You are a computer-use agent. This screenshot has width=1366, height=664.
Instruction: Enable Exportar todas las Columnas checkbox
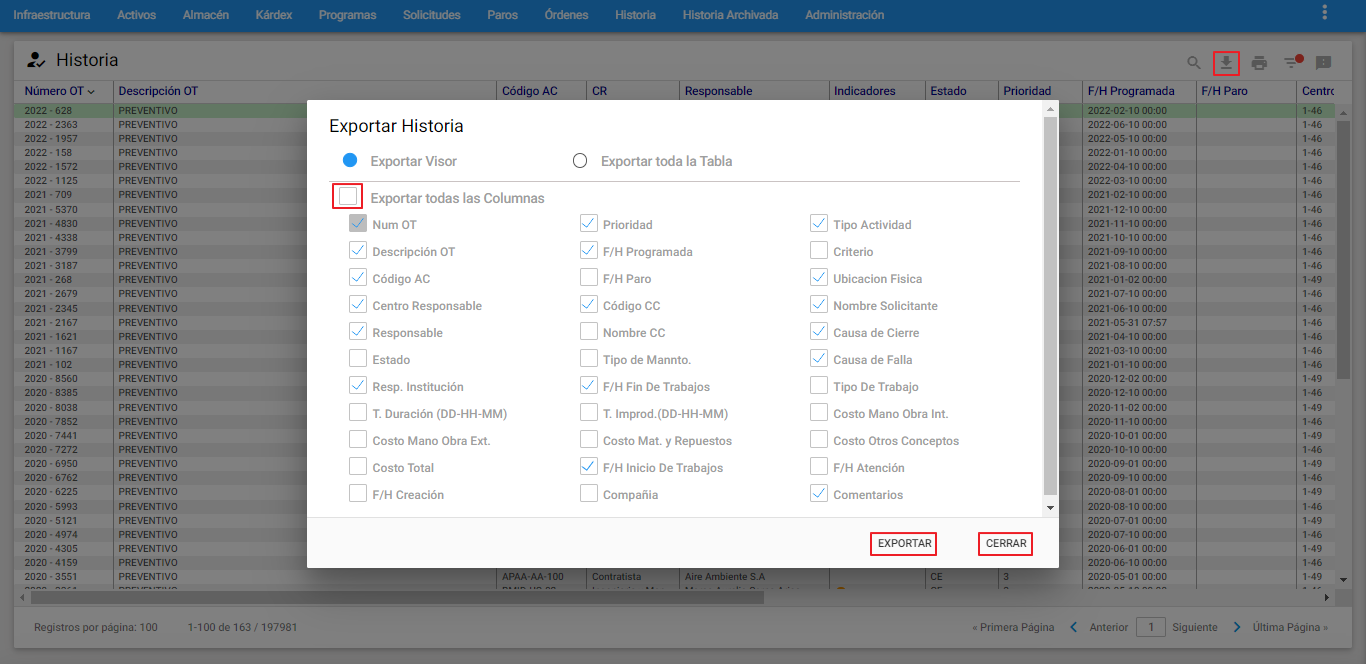pos(348,197)
